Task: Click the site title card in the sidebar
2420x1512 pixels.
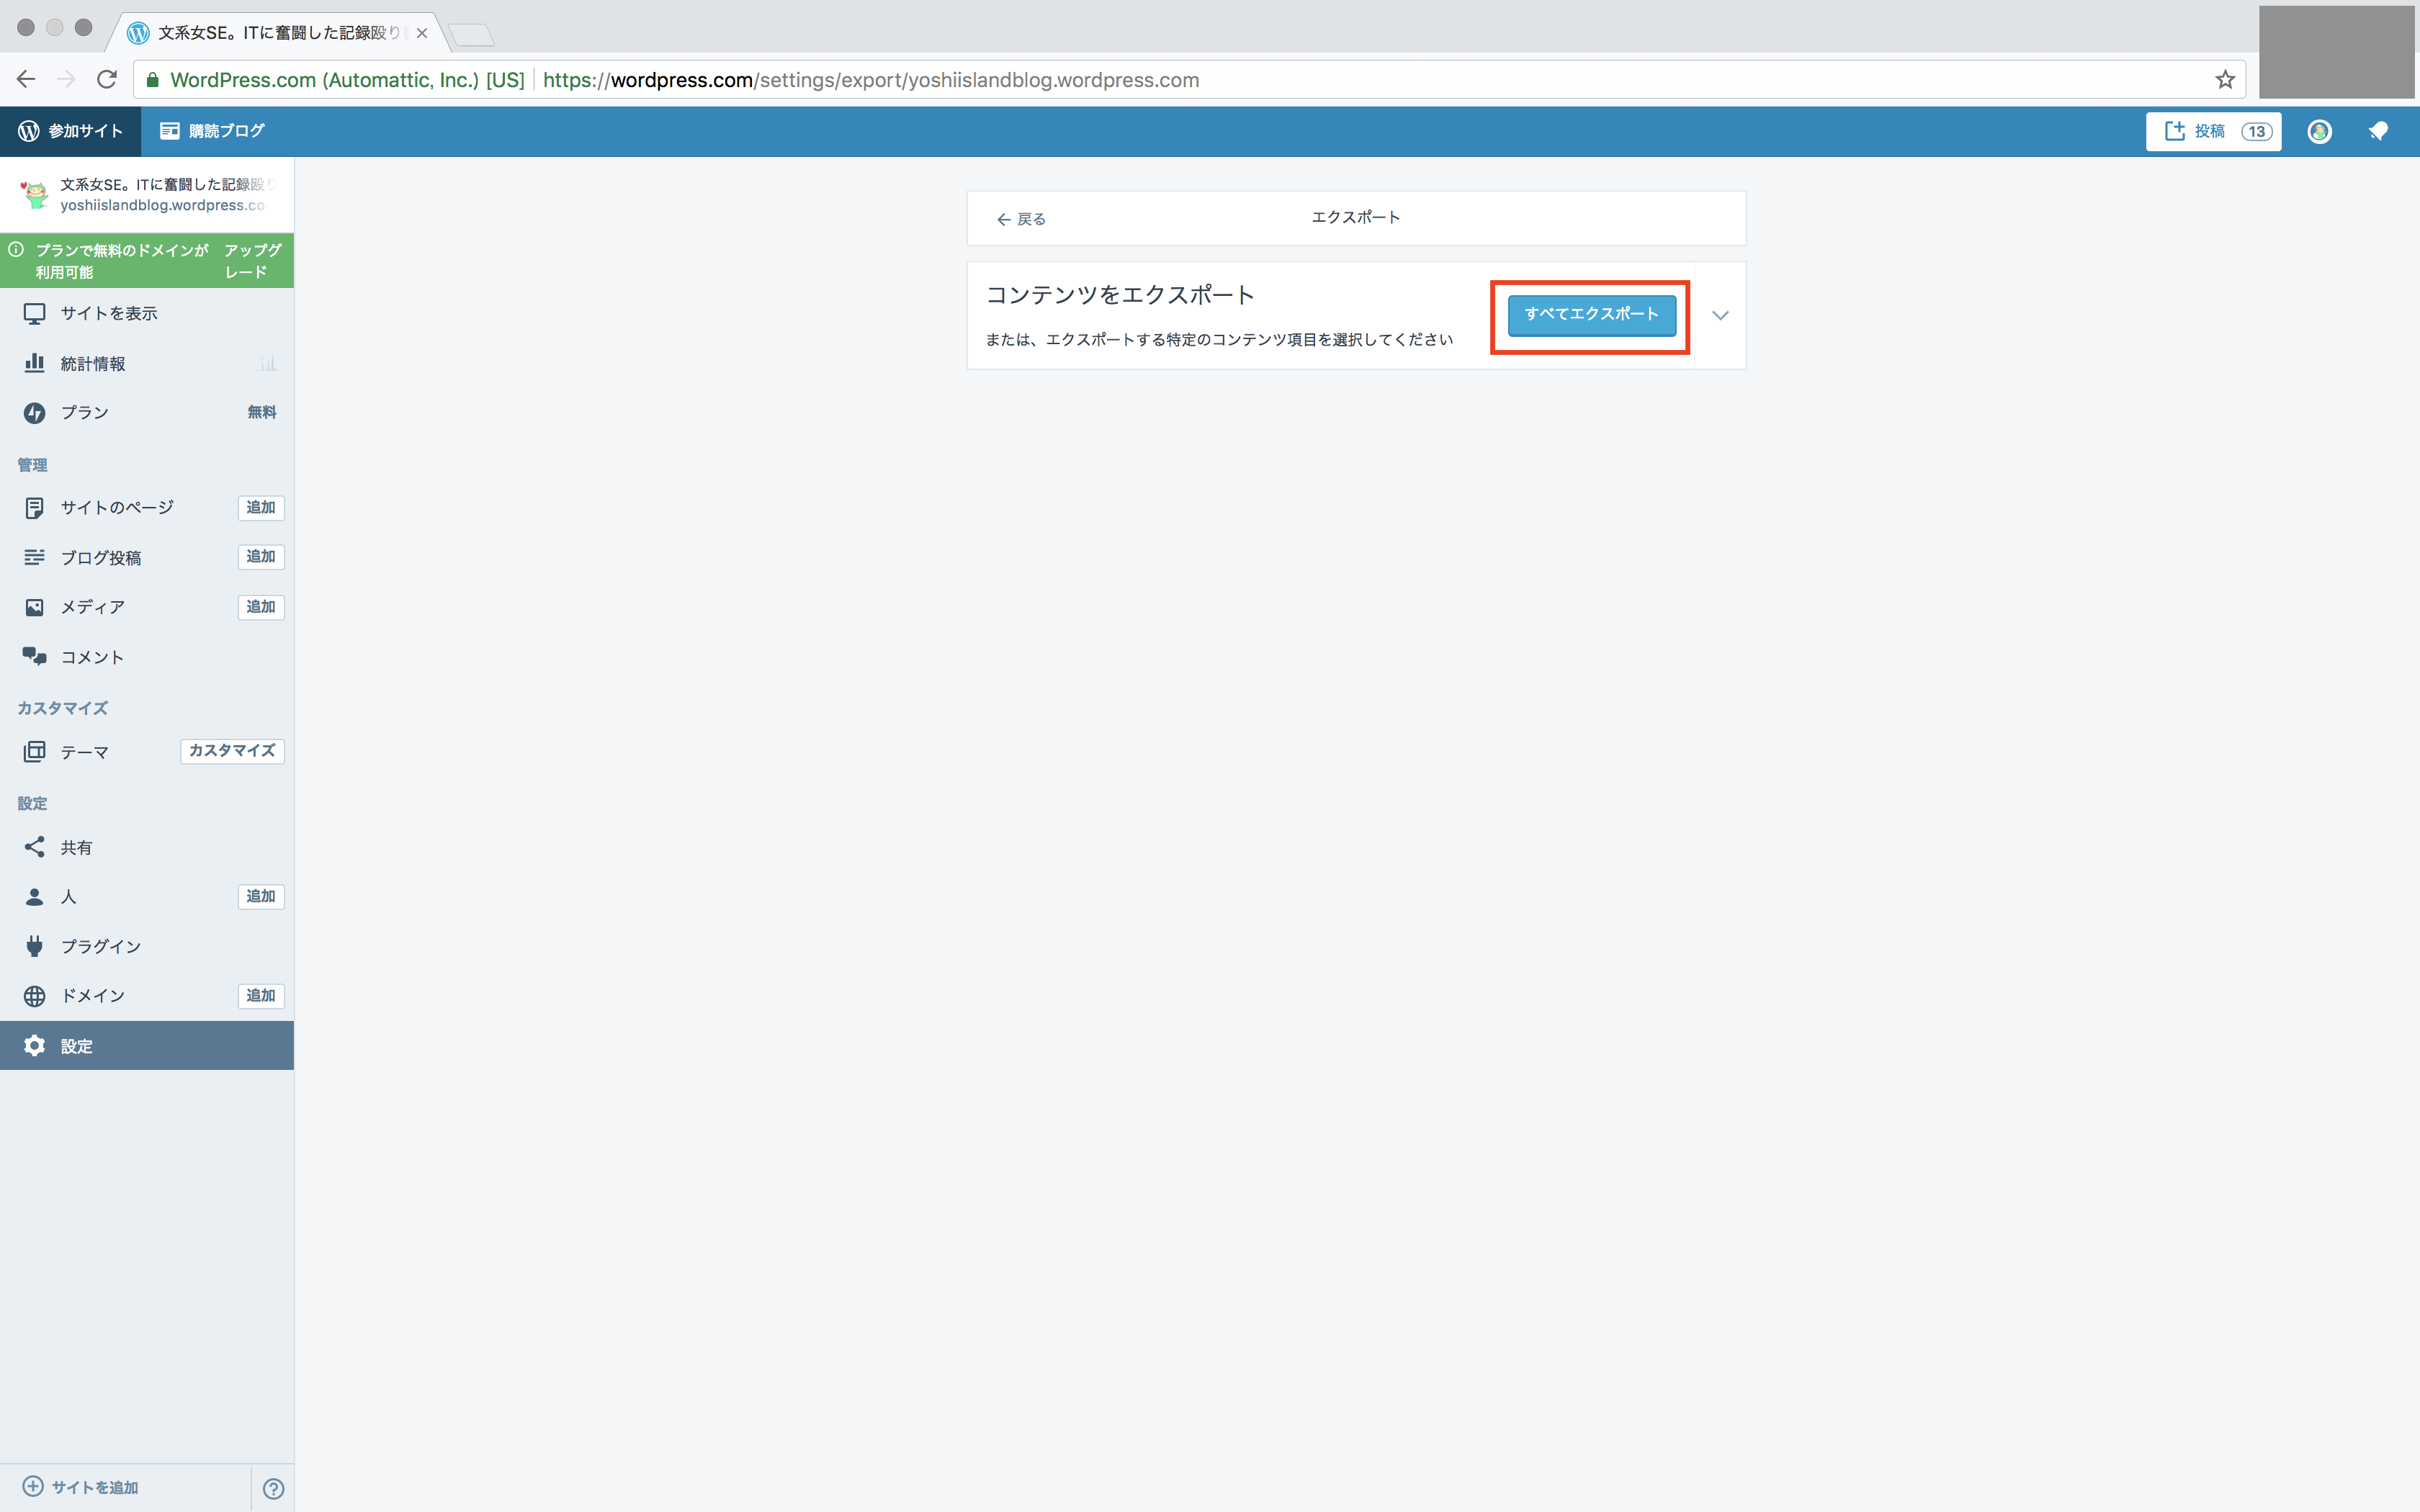Action: [147, 194]
